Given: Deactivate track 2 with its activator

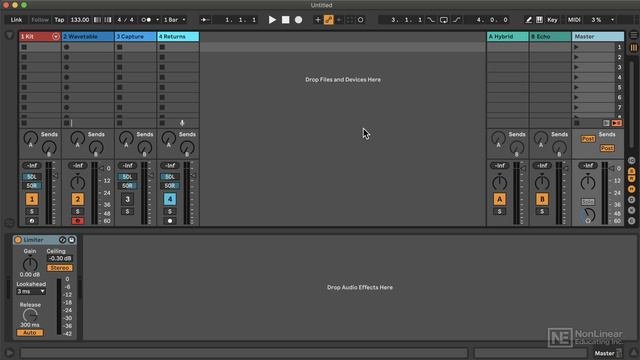Looking at the screenshot, I should coord(78,199).
